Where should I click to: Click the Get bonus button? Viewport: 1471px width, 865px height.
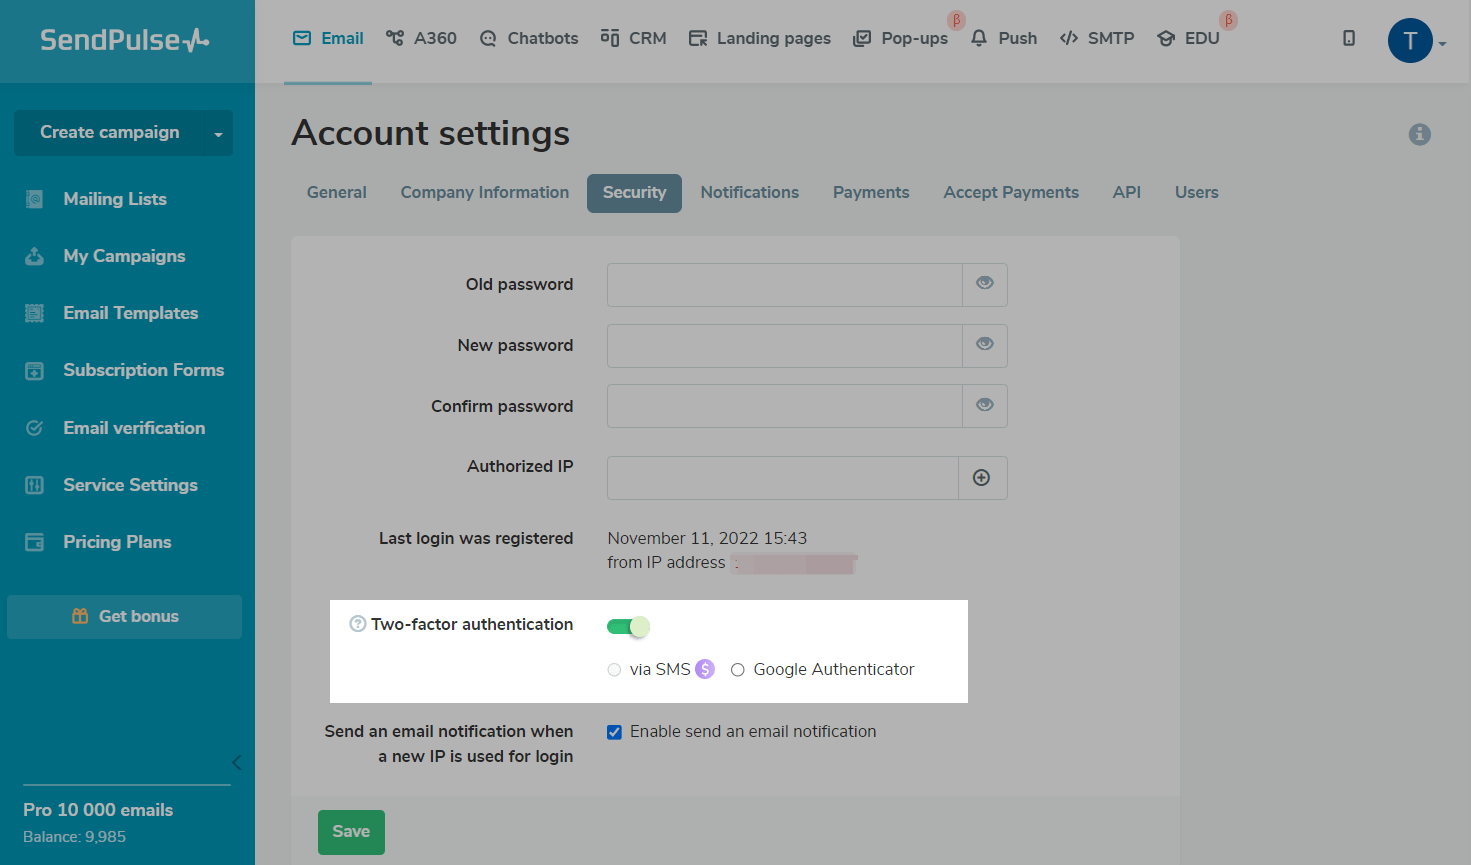click(125, 617)
